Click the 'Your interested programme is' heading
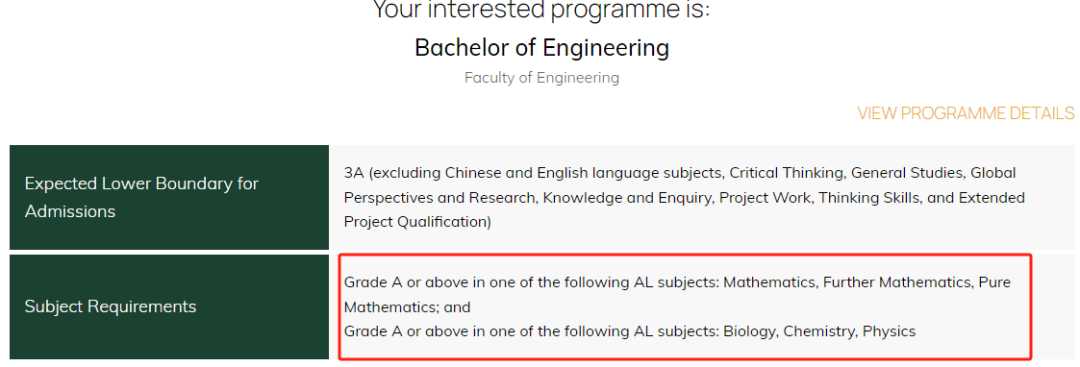The height and width of the screenshot is (367, 1080). (x=541, y=10)
